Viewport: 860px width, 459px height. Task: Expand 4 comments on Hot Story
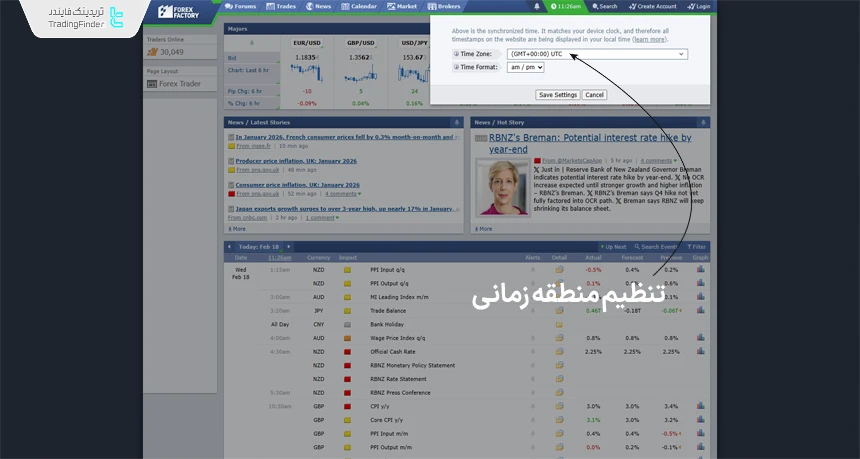coord(658,161)
